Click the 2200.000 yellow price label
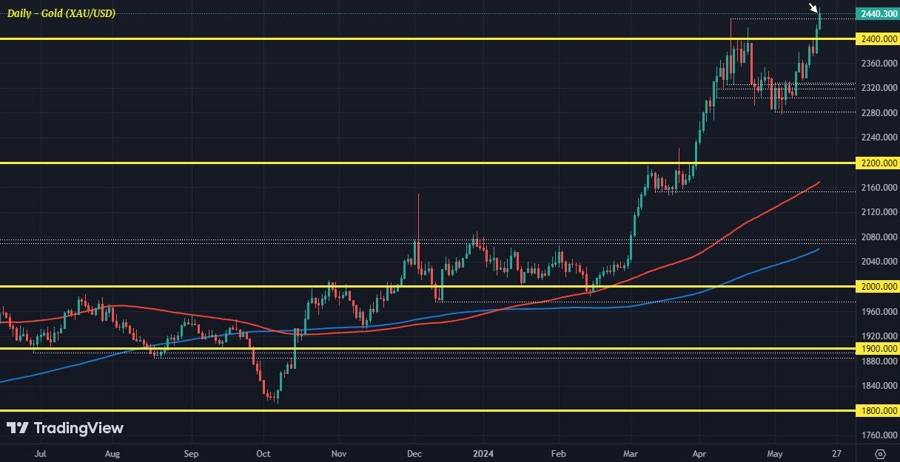900x462 pixels. click(x=877, y=163)
